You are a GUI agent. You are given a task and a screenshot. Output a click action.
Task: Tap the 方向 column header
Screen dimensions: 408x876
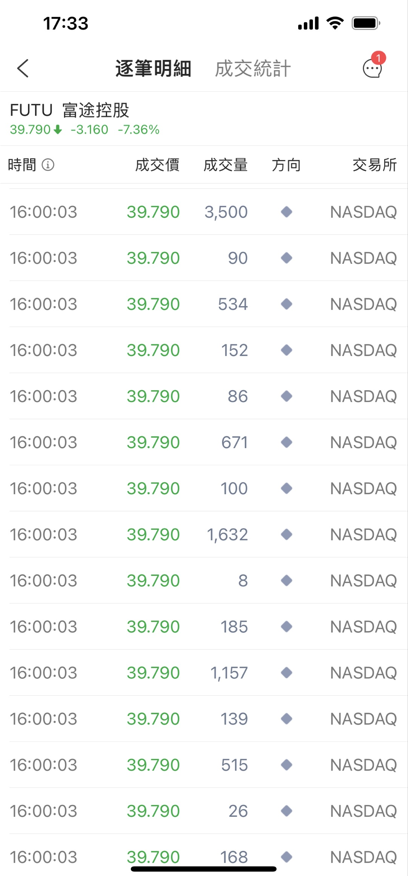(x=287, y=165)
